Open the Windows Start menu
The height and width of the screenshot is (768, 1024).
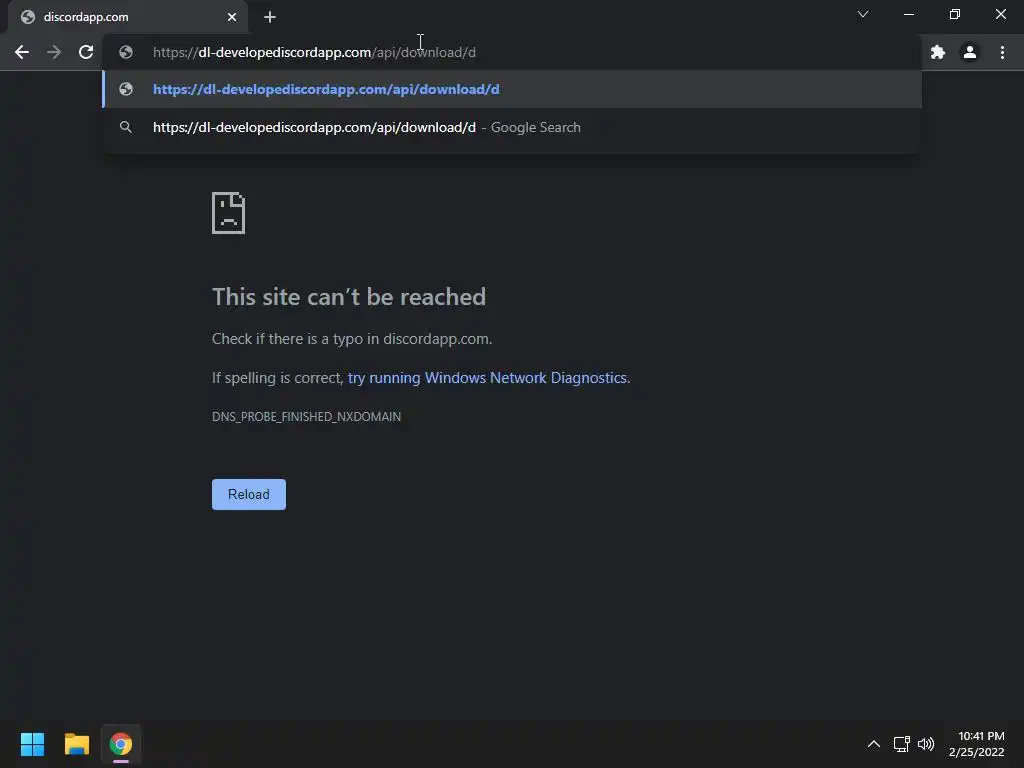[x=32, y=744]
